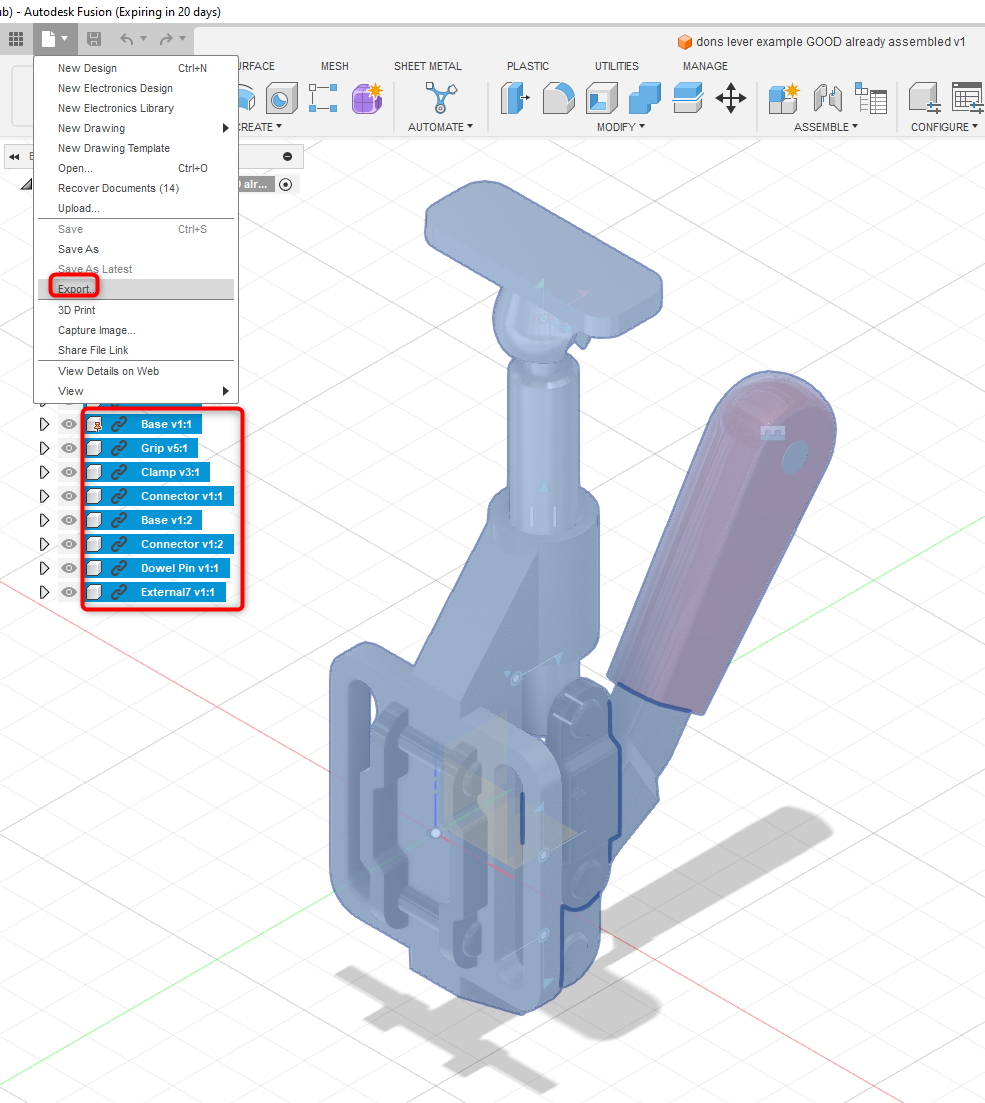Image resolution: width=985 pixels, height=1103 pixels.
Task: Click Share File Link option
Action: 96,350
